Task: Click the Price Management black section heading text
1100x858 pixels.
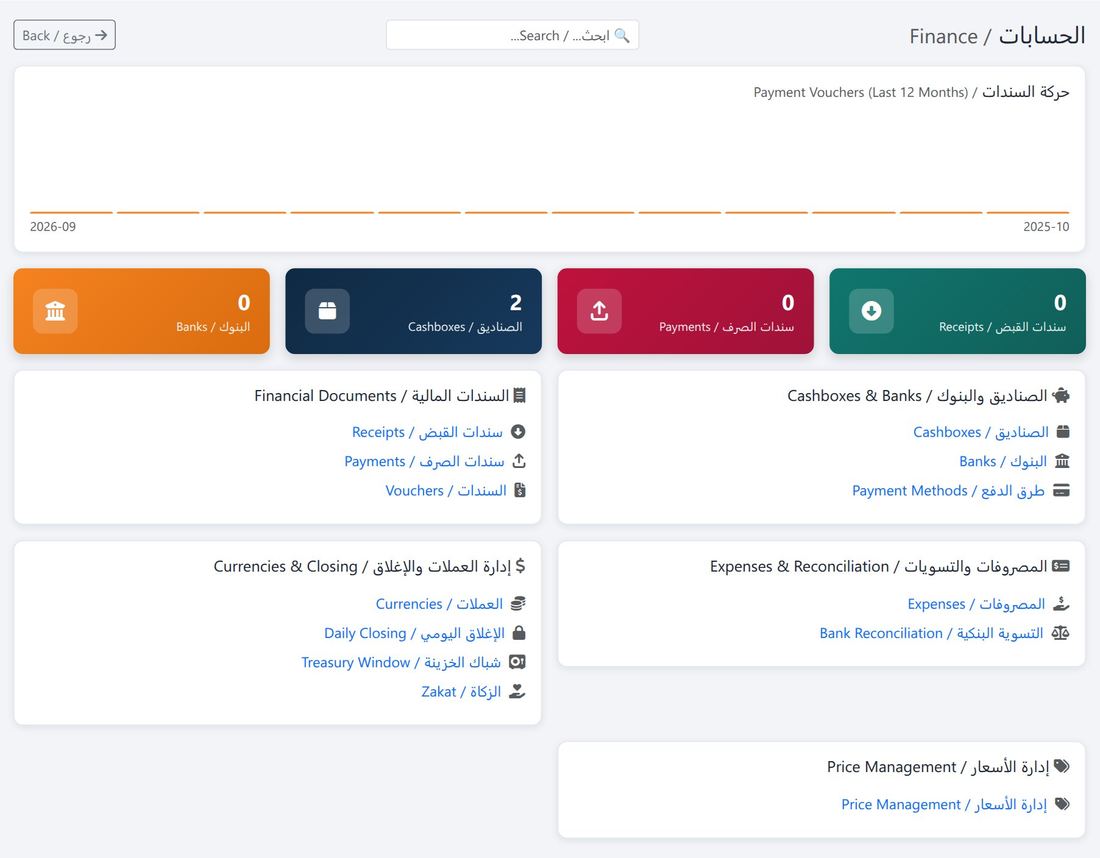Action: pos(938,767)
